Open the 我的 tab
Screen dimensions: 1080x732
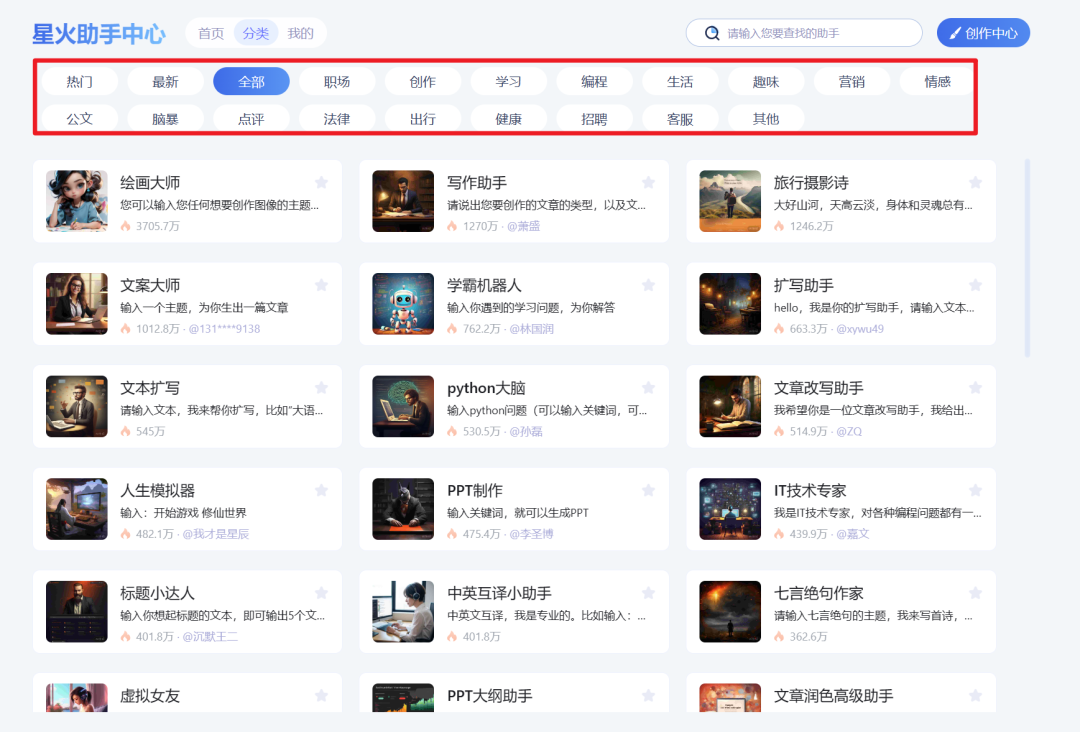point(300,33)
